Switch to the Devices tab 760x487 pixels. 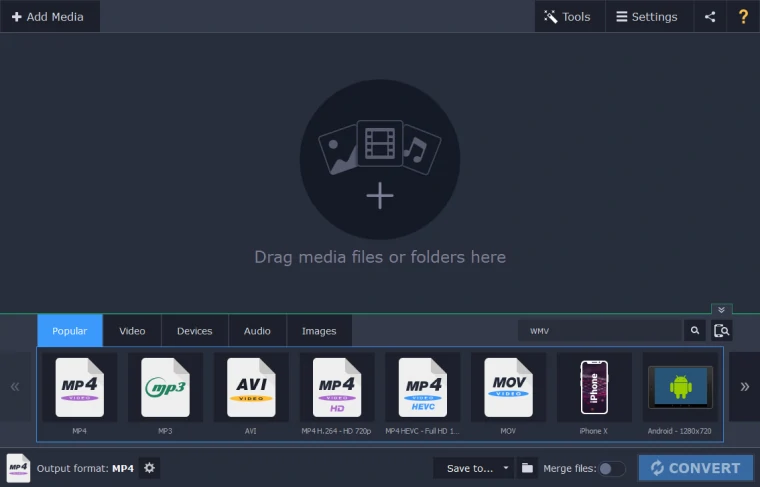click(x=194, y=330)
